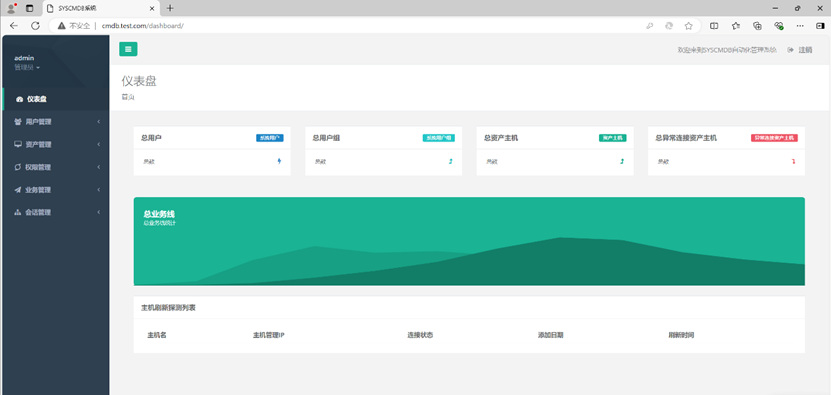The image size is (831, 395).
Task: Open browser essentials heart icon
Action: [779, 25]
